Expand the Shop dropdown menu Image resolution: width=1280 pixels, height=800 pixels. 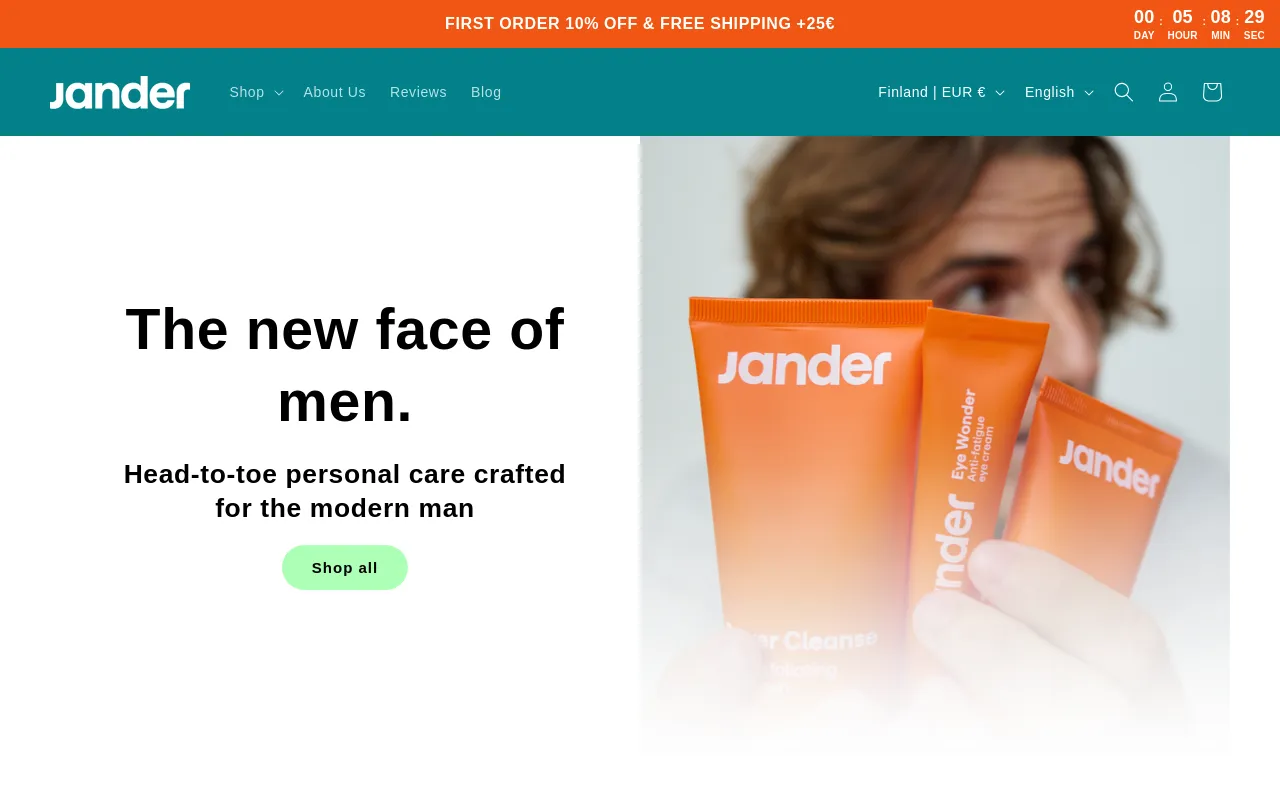tap(256, 92)
